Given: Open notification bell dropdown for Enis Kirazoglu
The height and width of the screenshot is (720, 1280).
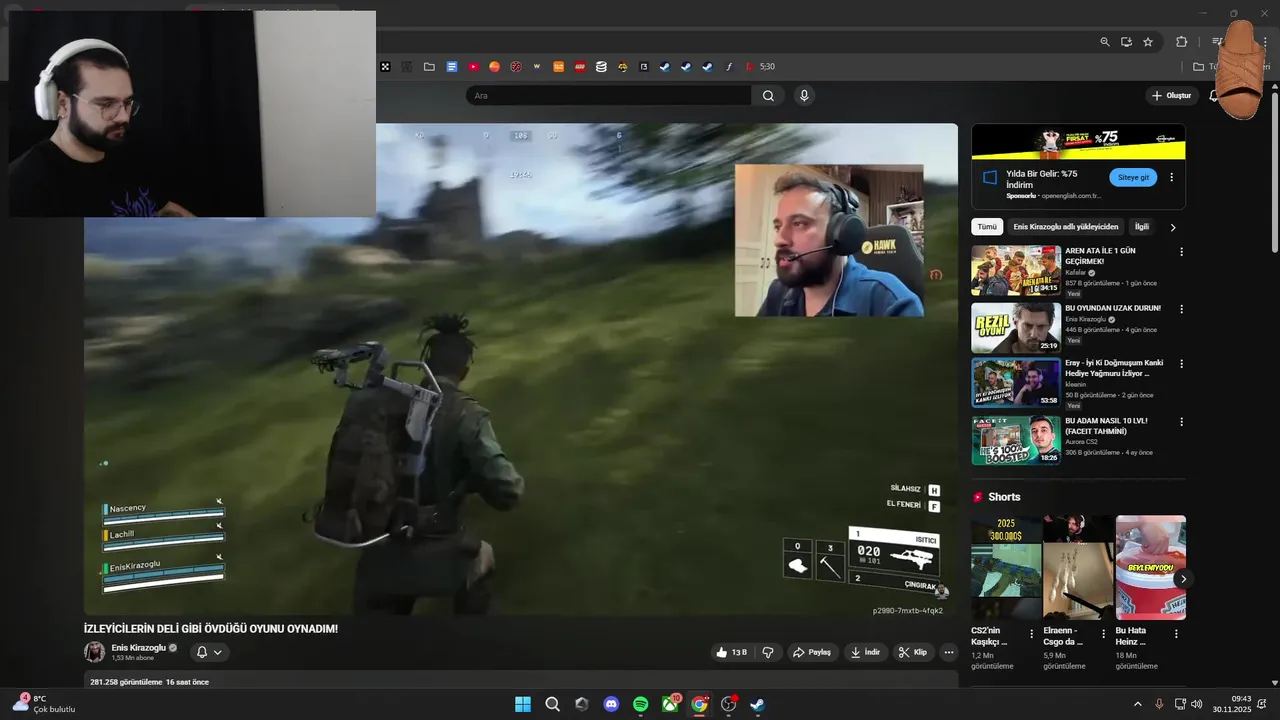Looking at the screenshot, I should [209, 652].
